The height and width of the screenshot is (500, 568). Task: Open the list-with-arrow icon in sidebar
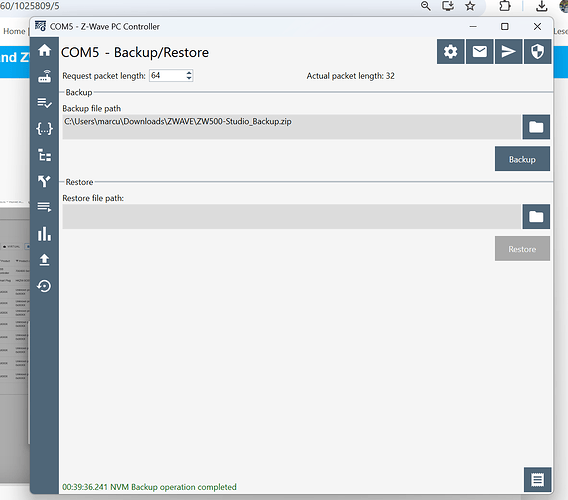(45, 207)
